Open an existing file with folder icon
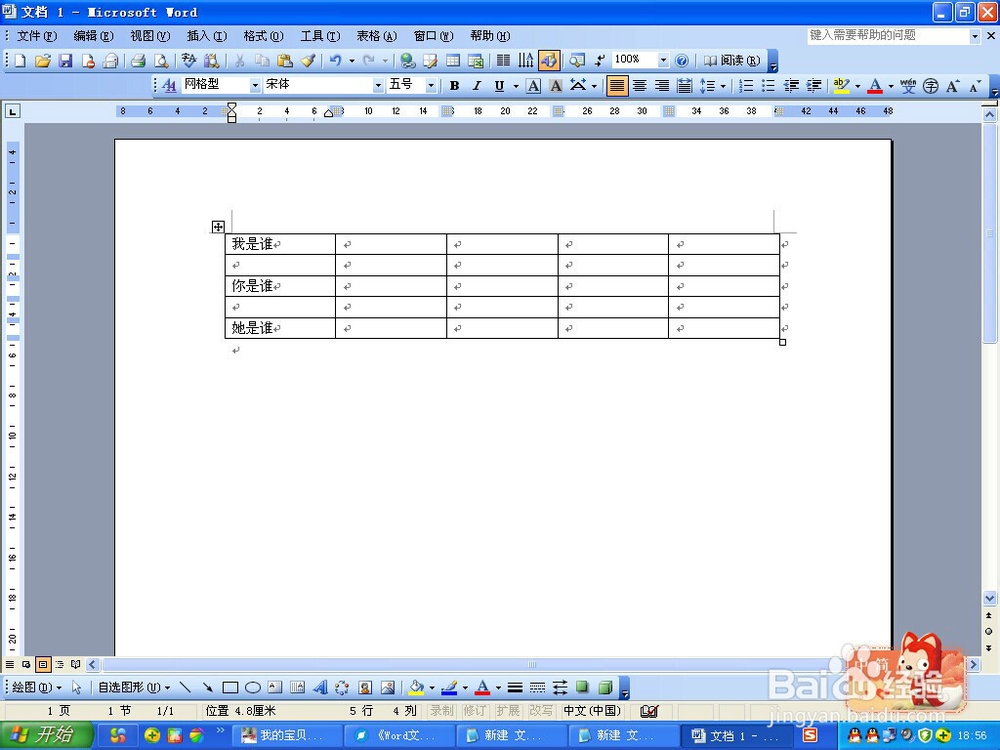Viewport: 1000px width, 750px height. pos(43,61)
